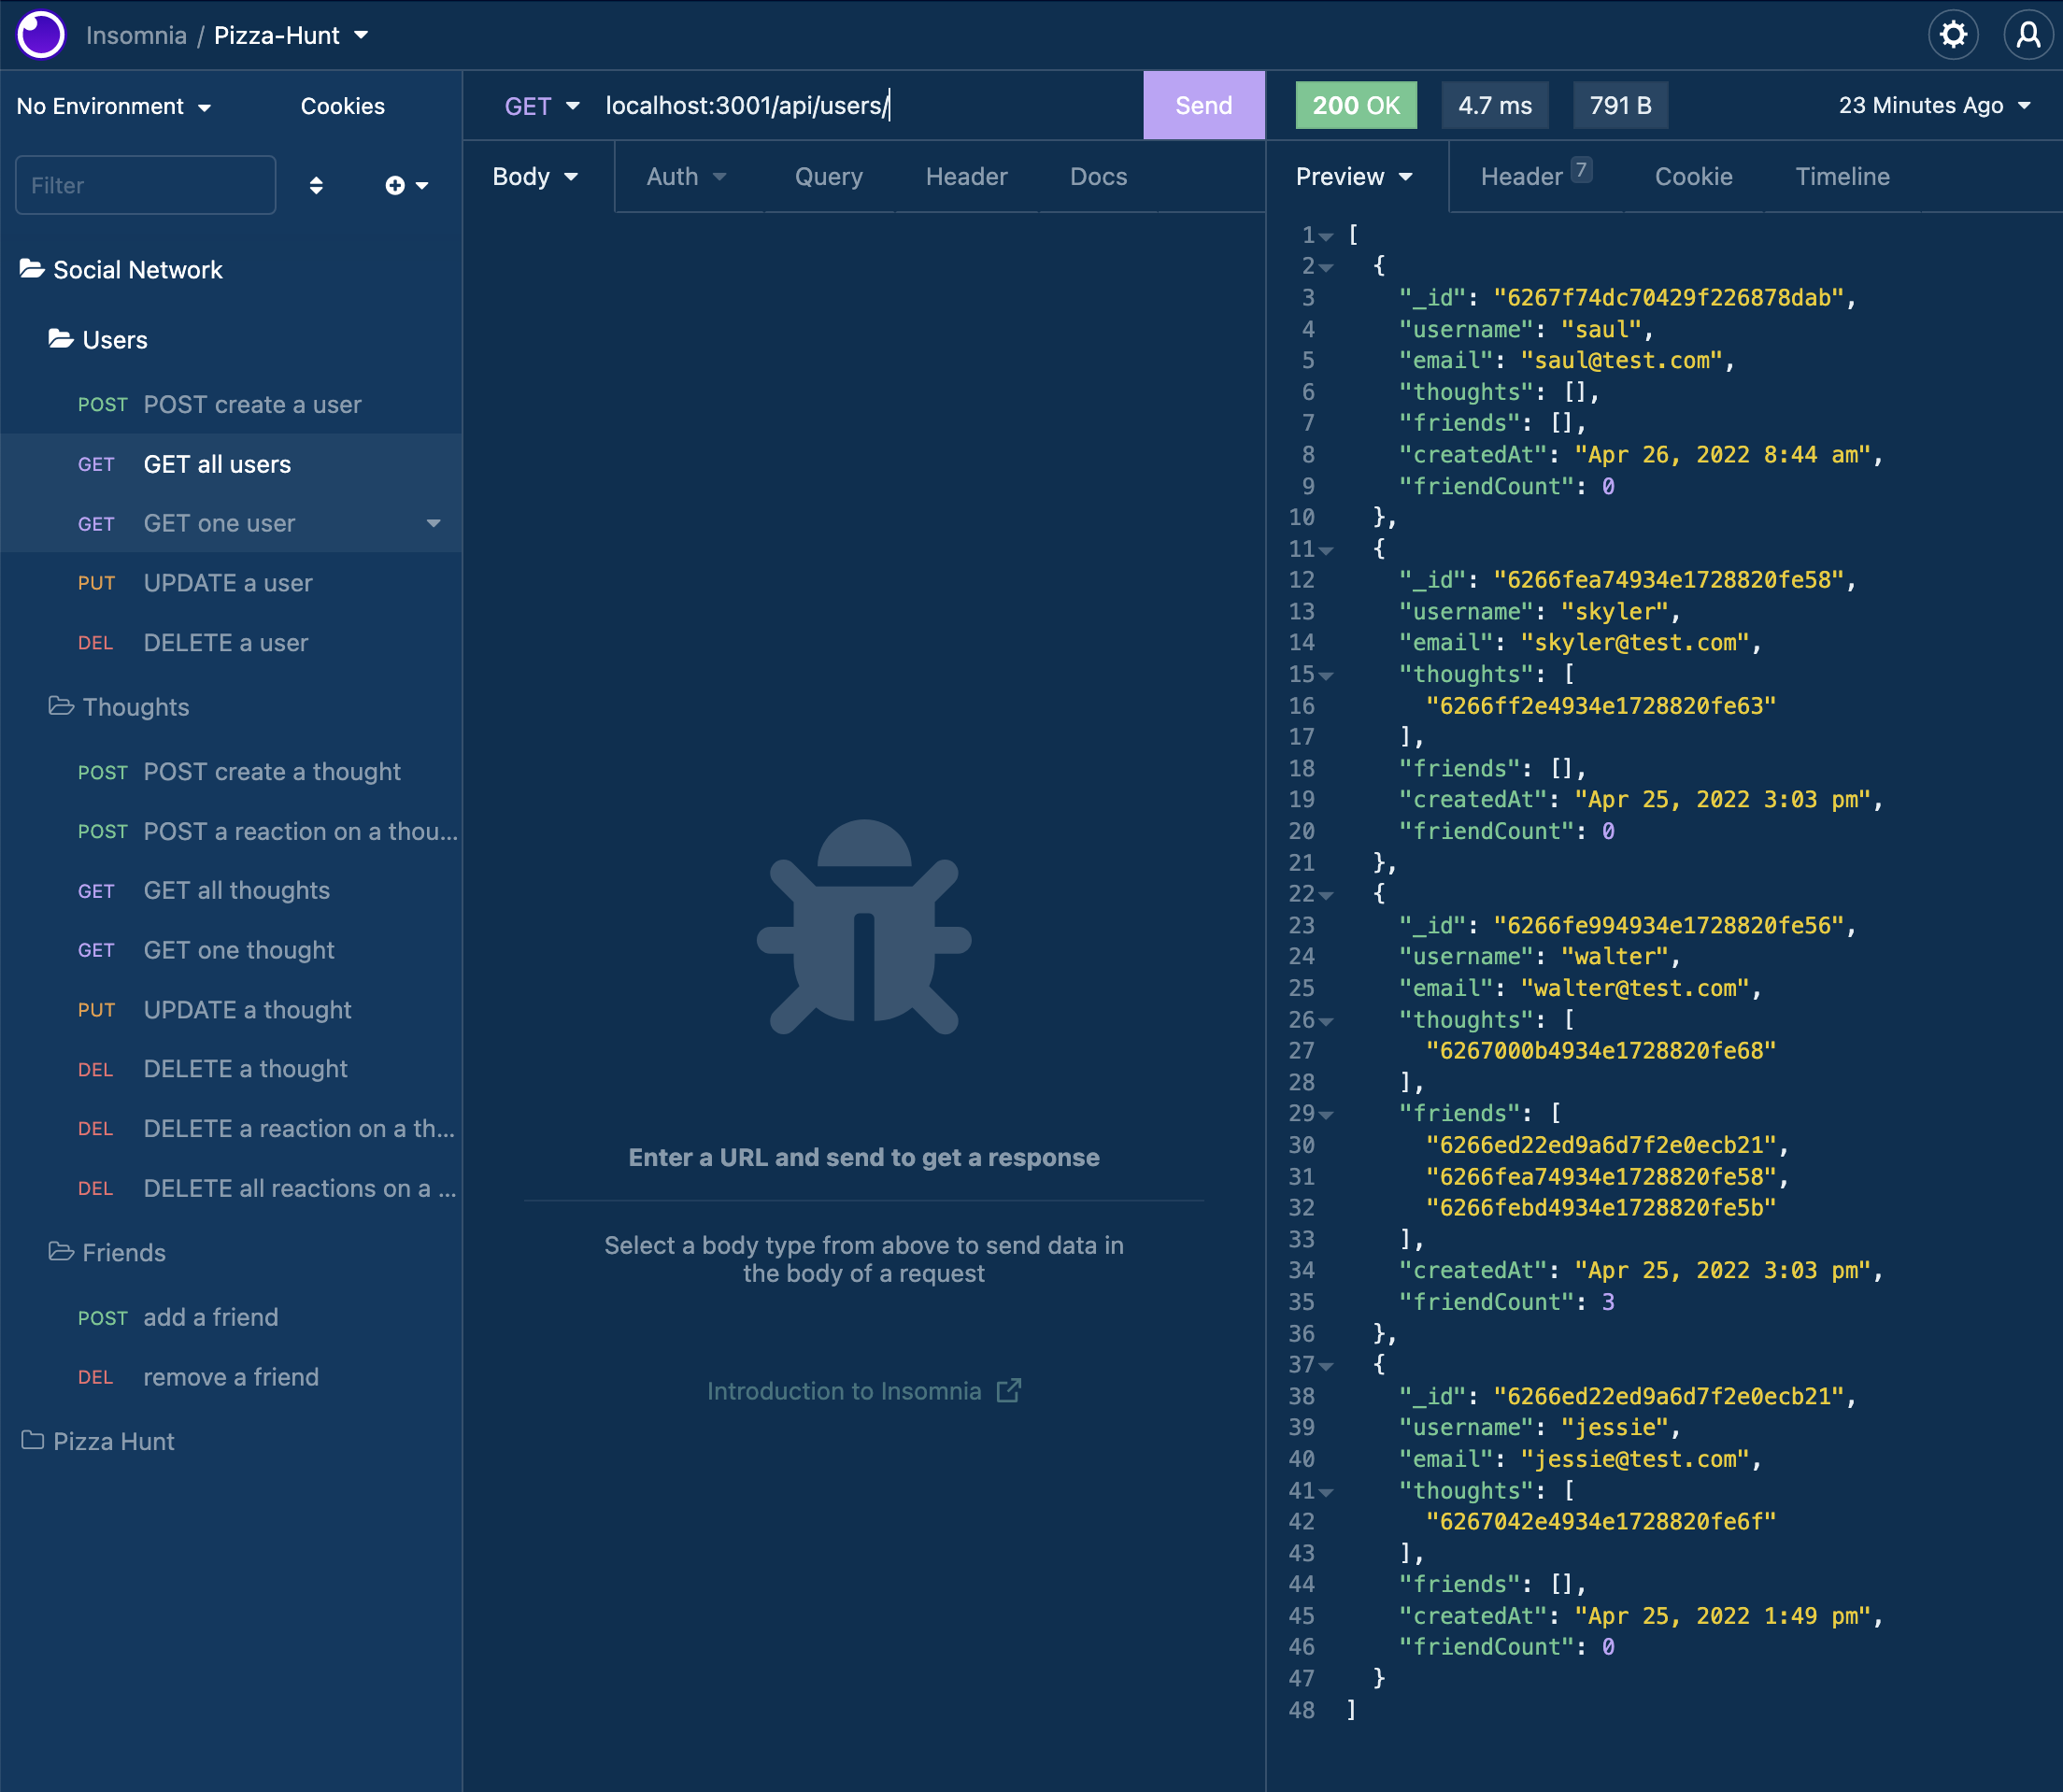Collapse JSON object fold arrow on line 11
2063x1792 pixels.
1326,551
